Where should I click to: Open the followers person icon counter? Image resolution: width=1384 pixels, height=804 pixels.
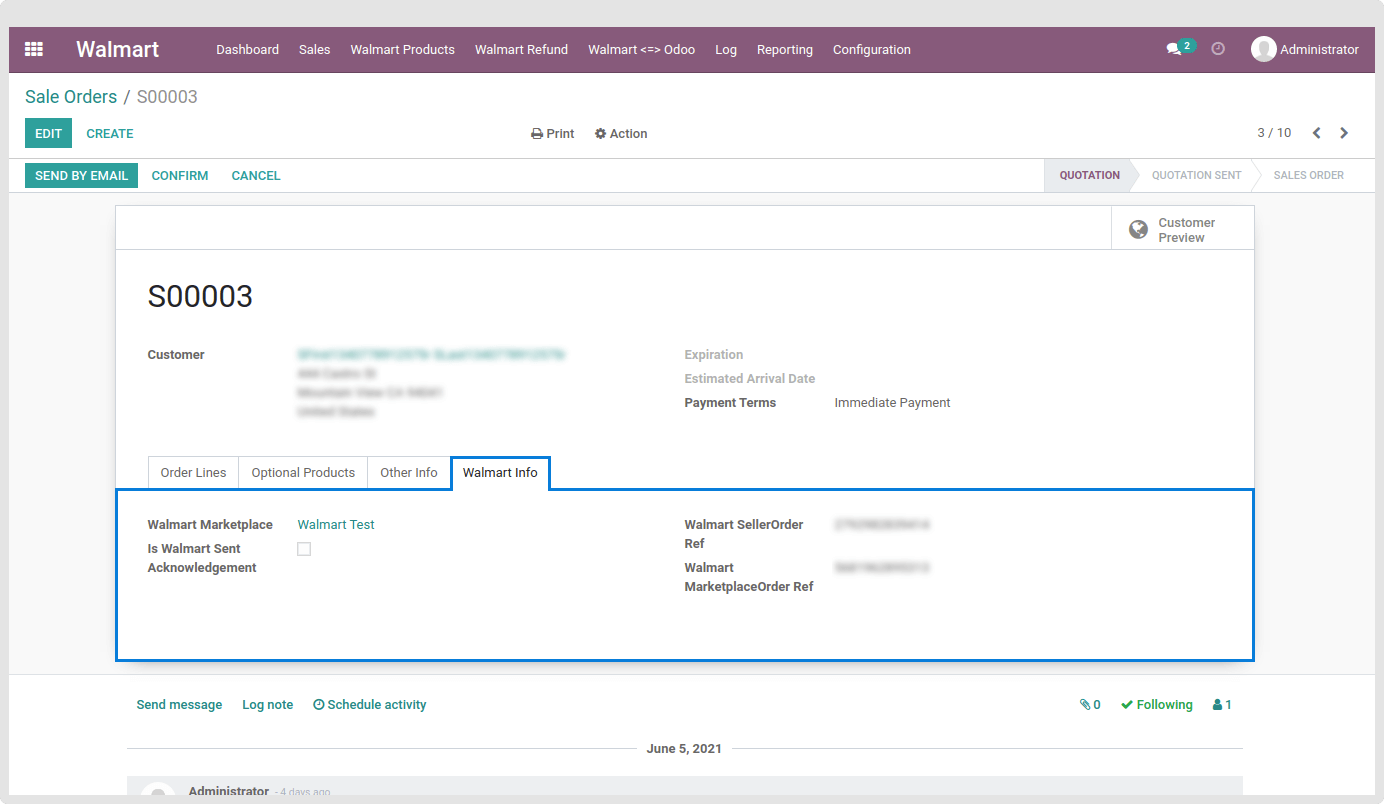(1222, 705)
